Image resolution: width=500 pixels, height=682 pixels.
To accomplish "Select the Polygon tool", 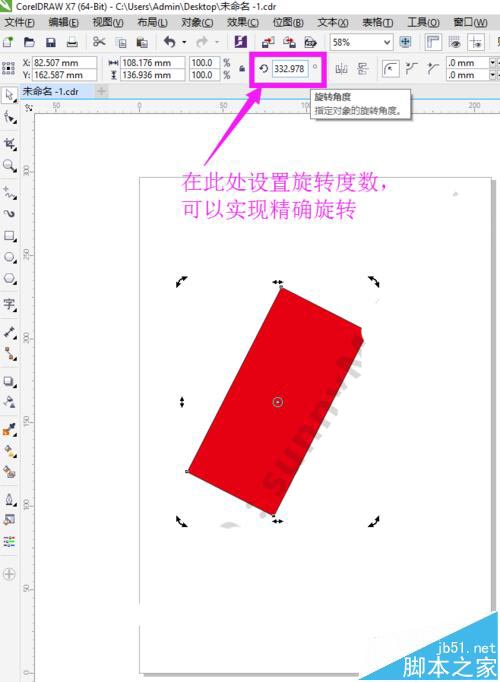I will click(9, 278).
